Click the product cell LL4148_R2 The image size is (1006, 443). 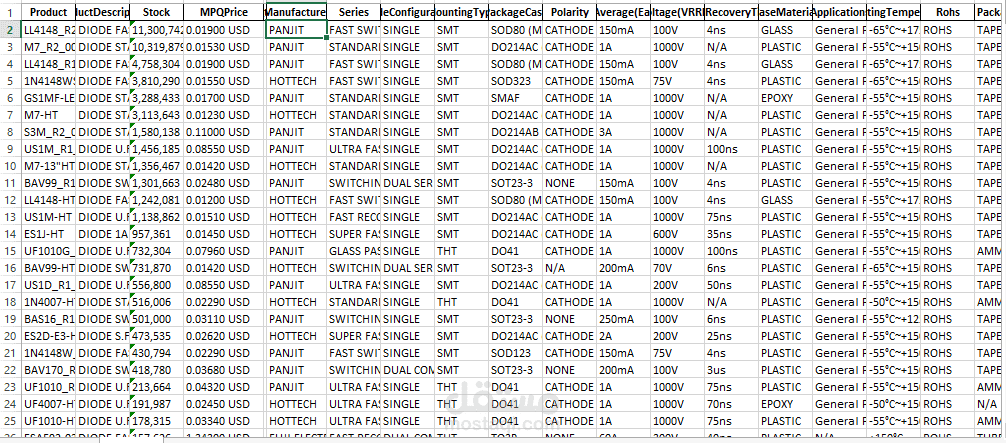(x=49, y=30)
